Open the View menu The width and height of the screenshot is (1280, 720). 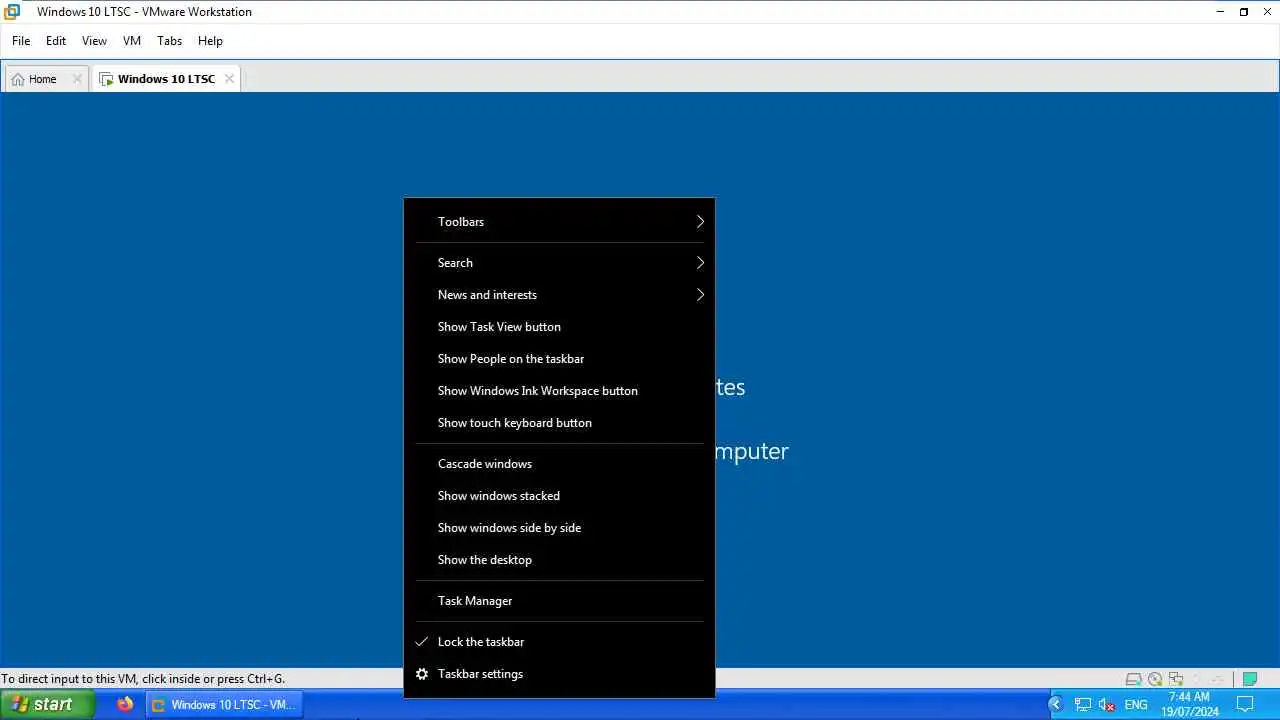[x=94, y=41]
